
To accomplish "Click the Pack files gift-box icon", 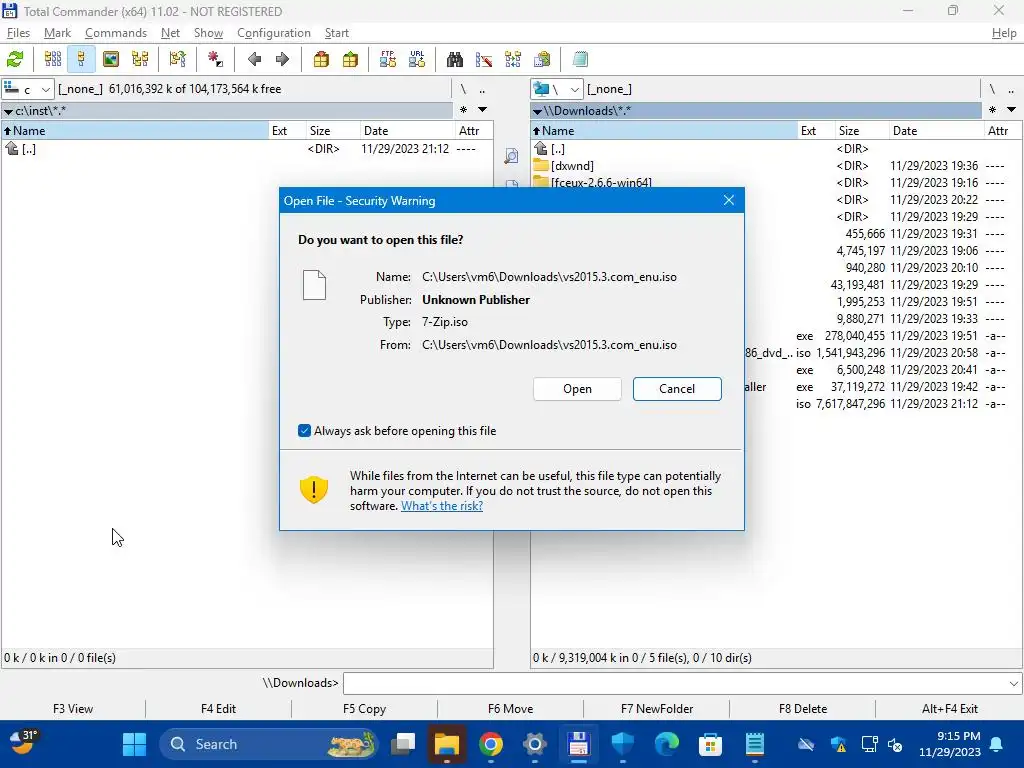I will 321,59.
